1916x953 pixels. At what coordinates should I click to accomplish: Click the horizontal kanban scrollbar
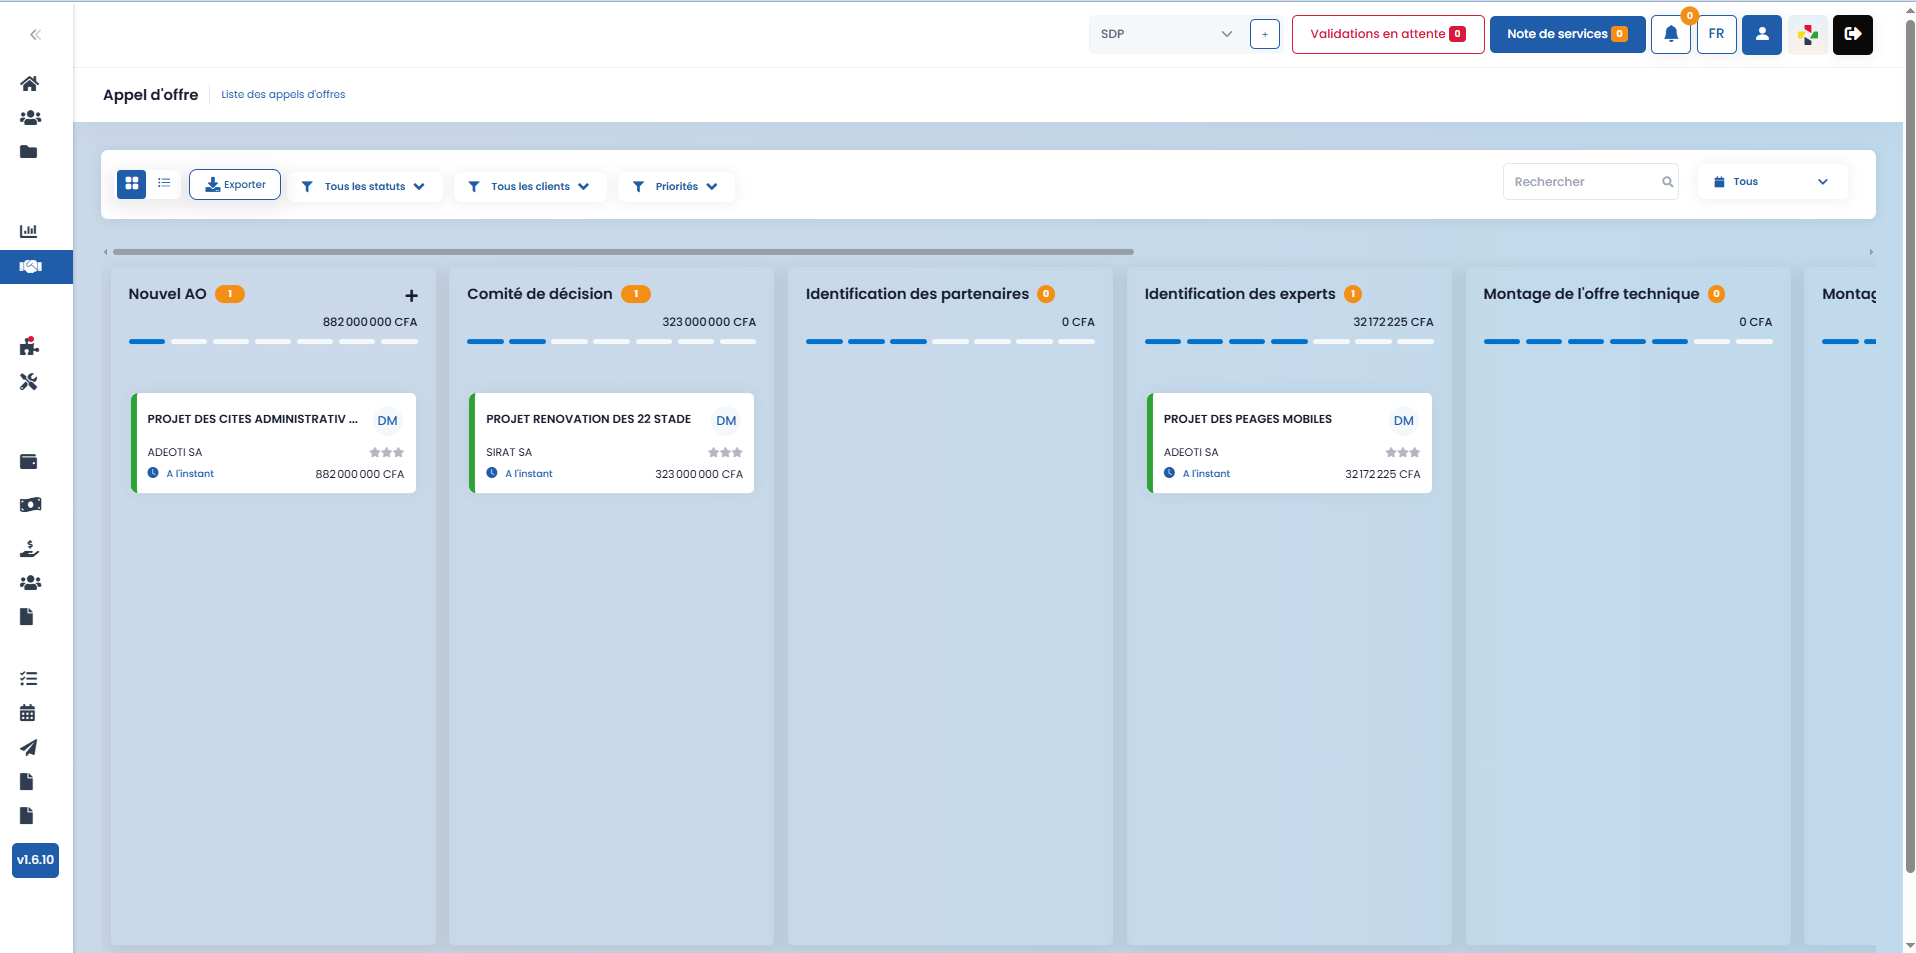click(622, 252)
